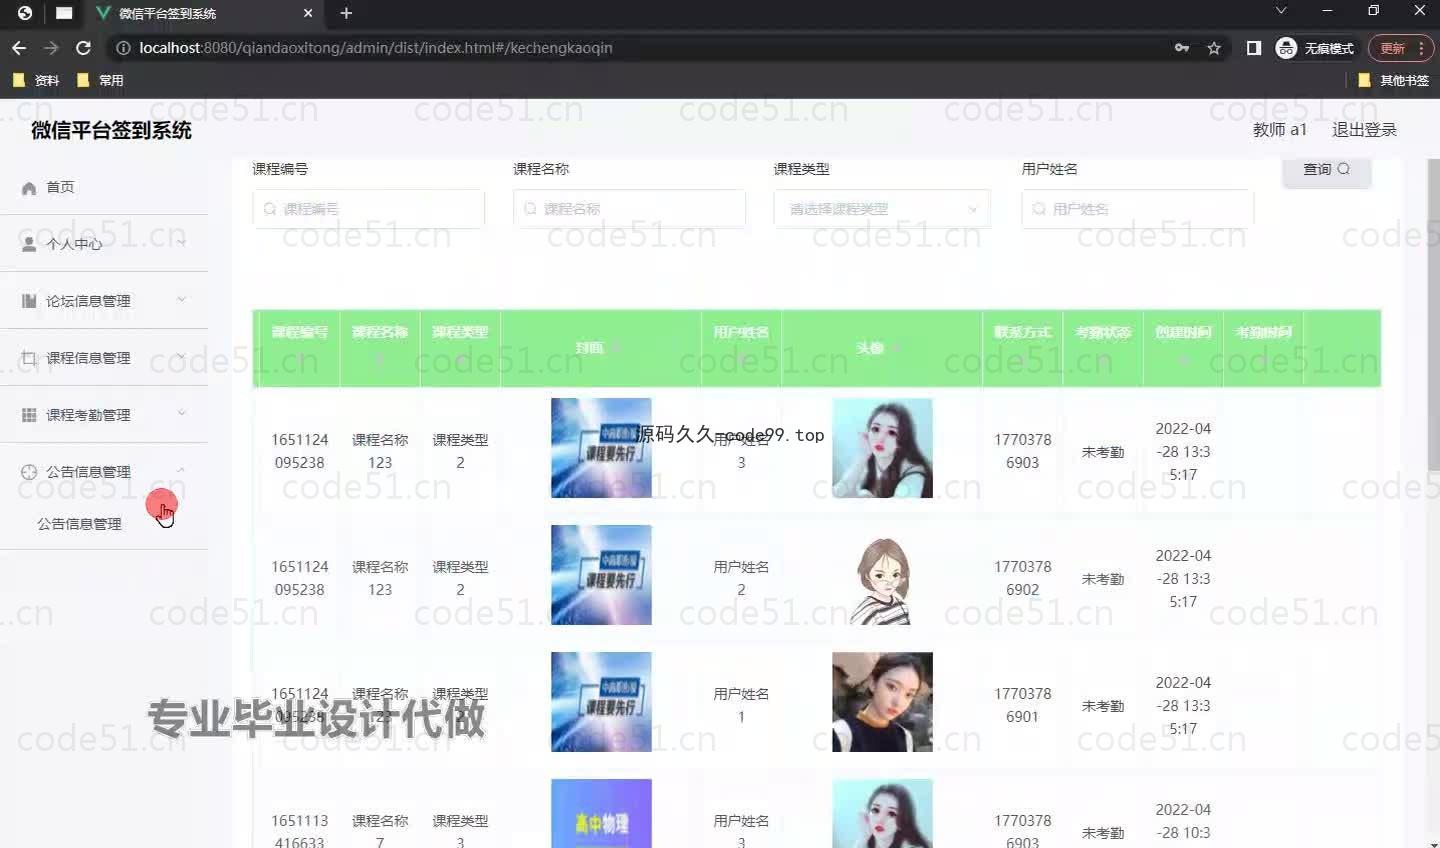Click the 个人中心 chevron arrow
This screenshot has height=848, width=1440.
coord(181,242)
